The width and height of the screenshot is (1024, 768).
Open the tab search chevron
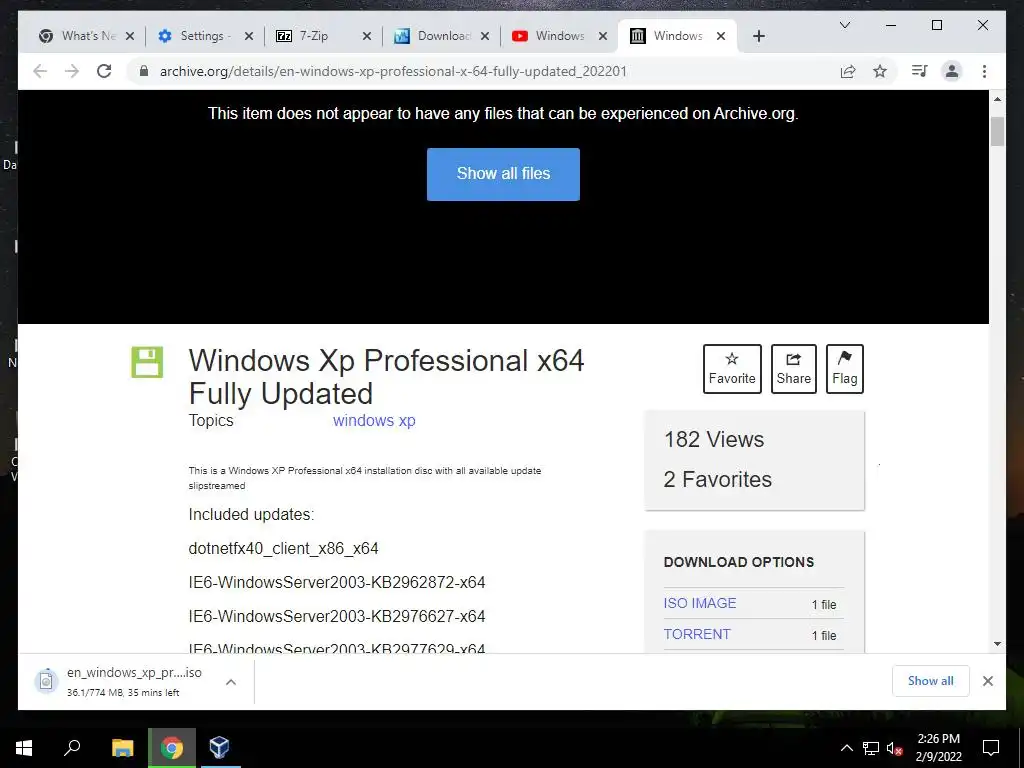coord(844,25)
